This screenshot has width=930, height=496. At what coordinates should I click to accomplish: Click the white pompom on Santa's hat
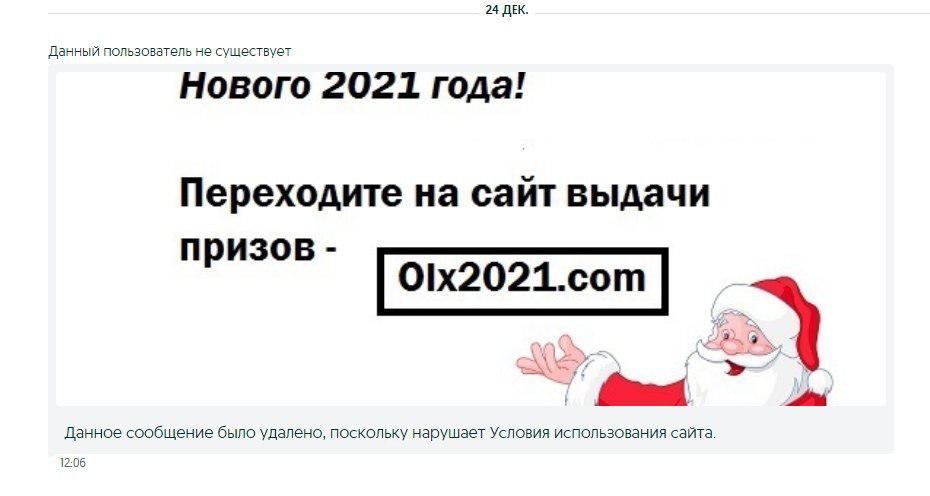click(819, 382)
